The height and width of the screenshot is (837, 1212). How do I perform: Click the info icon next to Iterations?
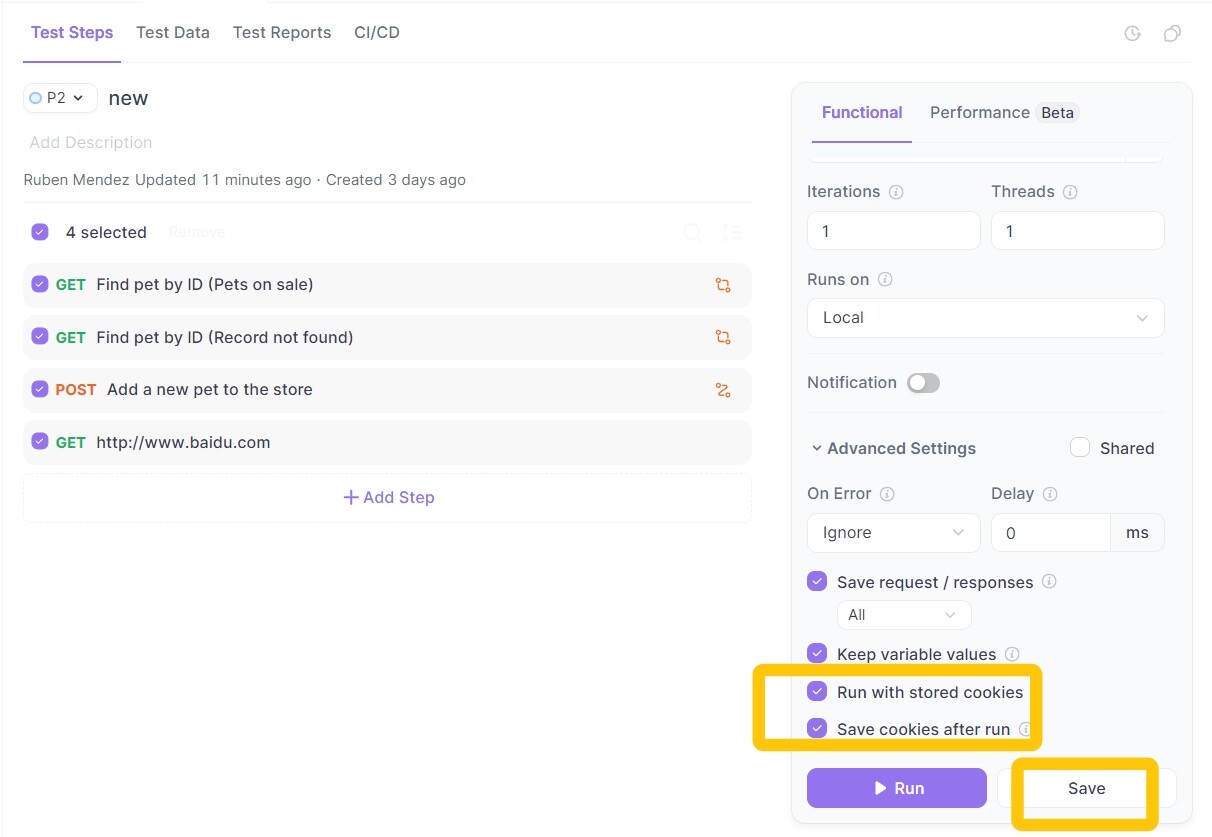point(896,192)
